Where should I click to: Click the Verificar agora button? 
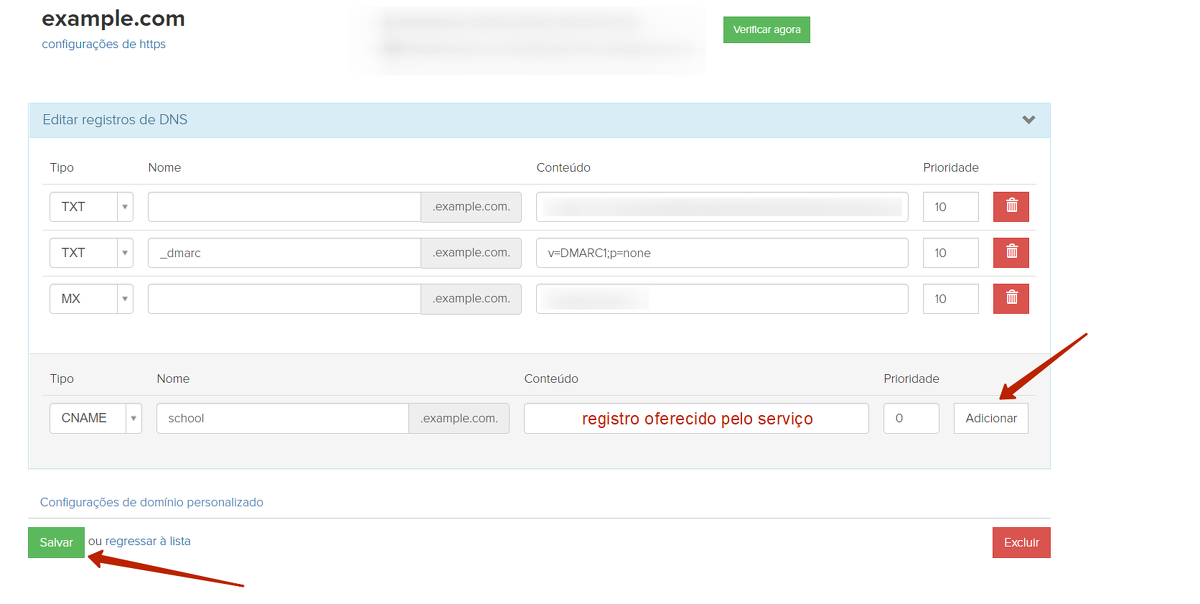click(766, 30)
